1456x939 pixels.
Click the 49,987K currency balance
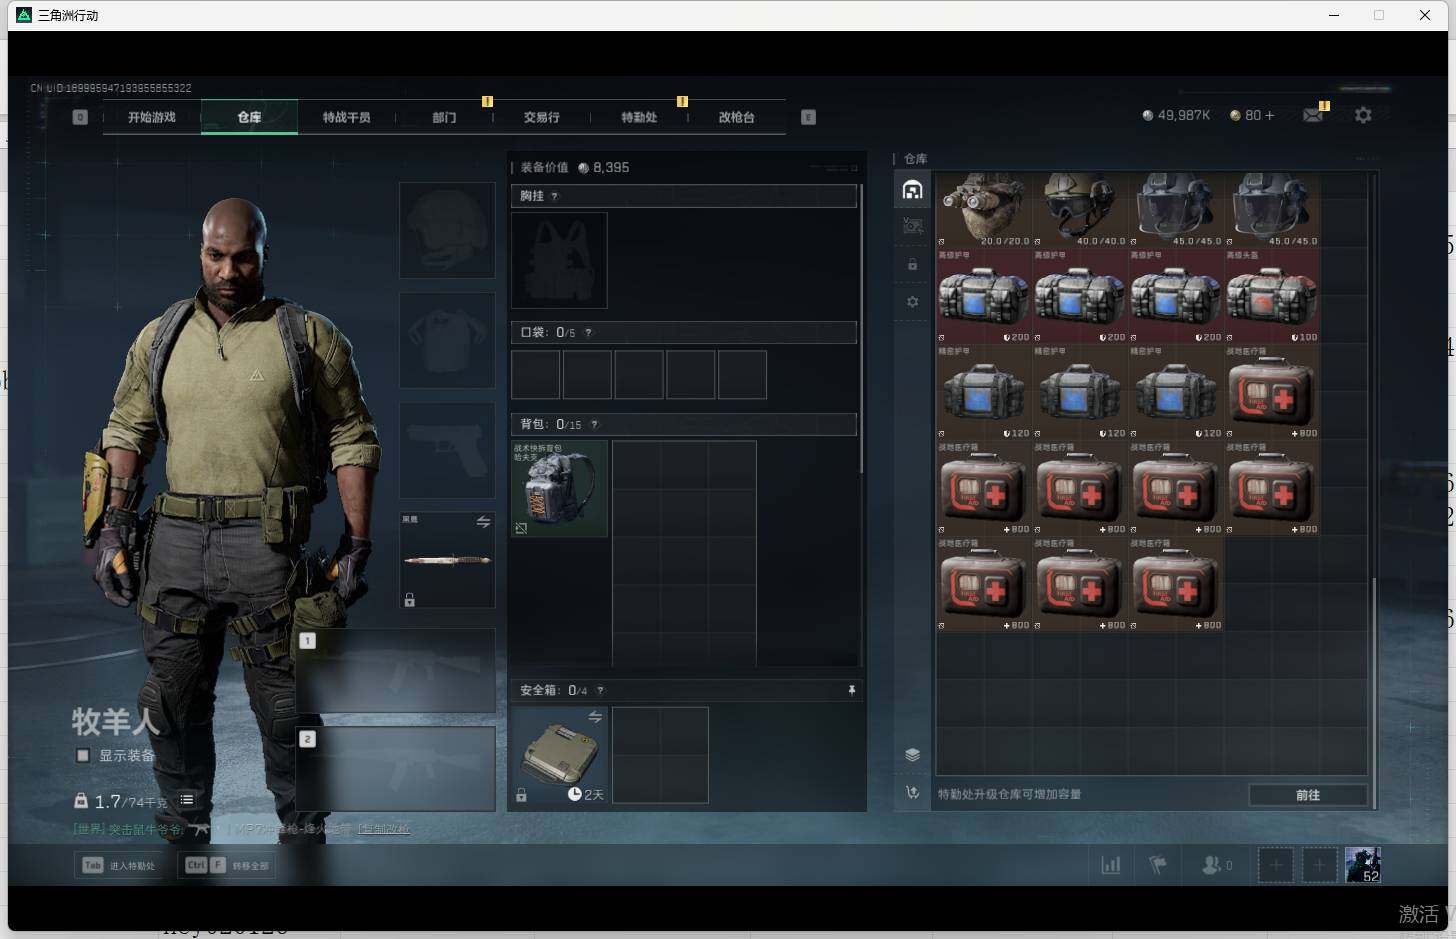click(x=1176, y=115)
